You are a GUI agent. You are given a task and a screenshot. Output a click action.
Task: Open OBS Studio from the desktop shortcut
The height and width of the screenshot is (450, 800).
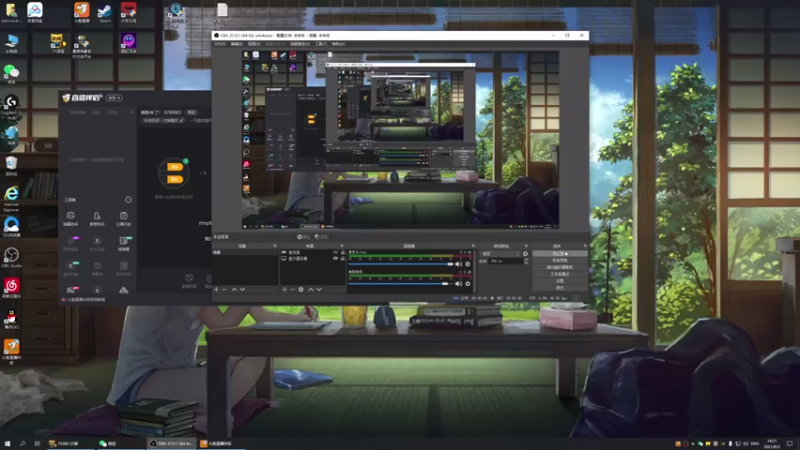pos(11,257)
